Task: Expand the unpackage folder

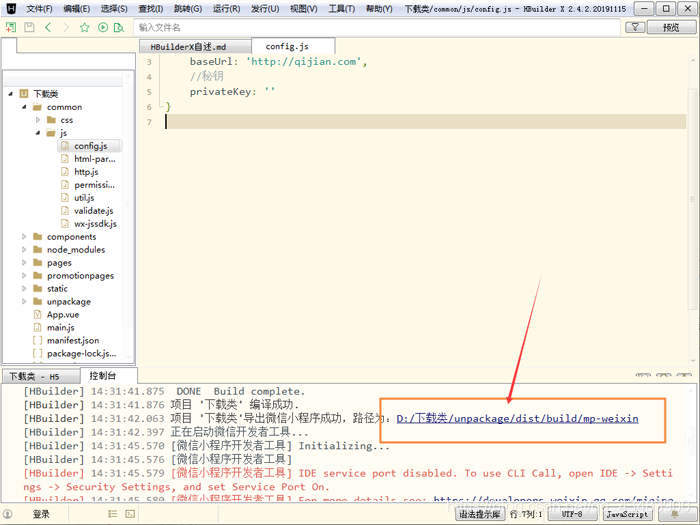Action: point(24,301)
